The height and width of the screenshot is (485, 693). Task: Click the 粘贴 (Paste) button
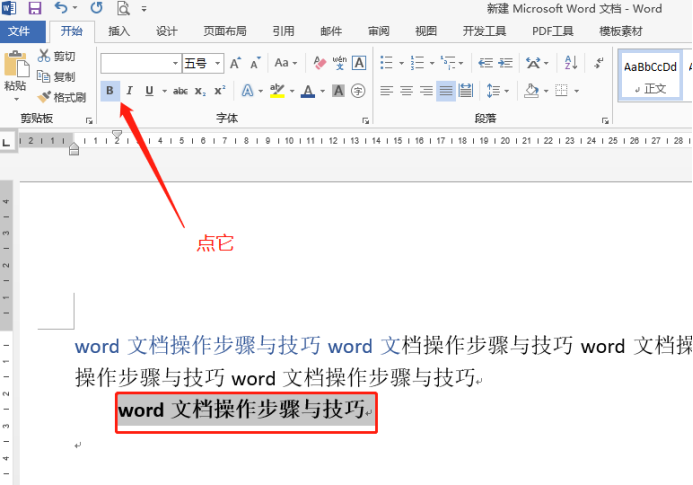(16, 75)
